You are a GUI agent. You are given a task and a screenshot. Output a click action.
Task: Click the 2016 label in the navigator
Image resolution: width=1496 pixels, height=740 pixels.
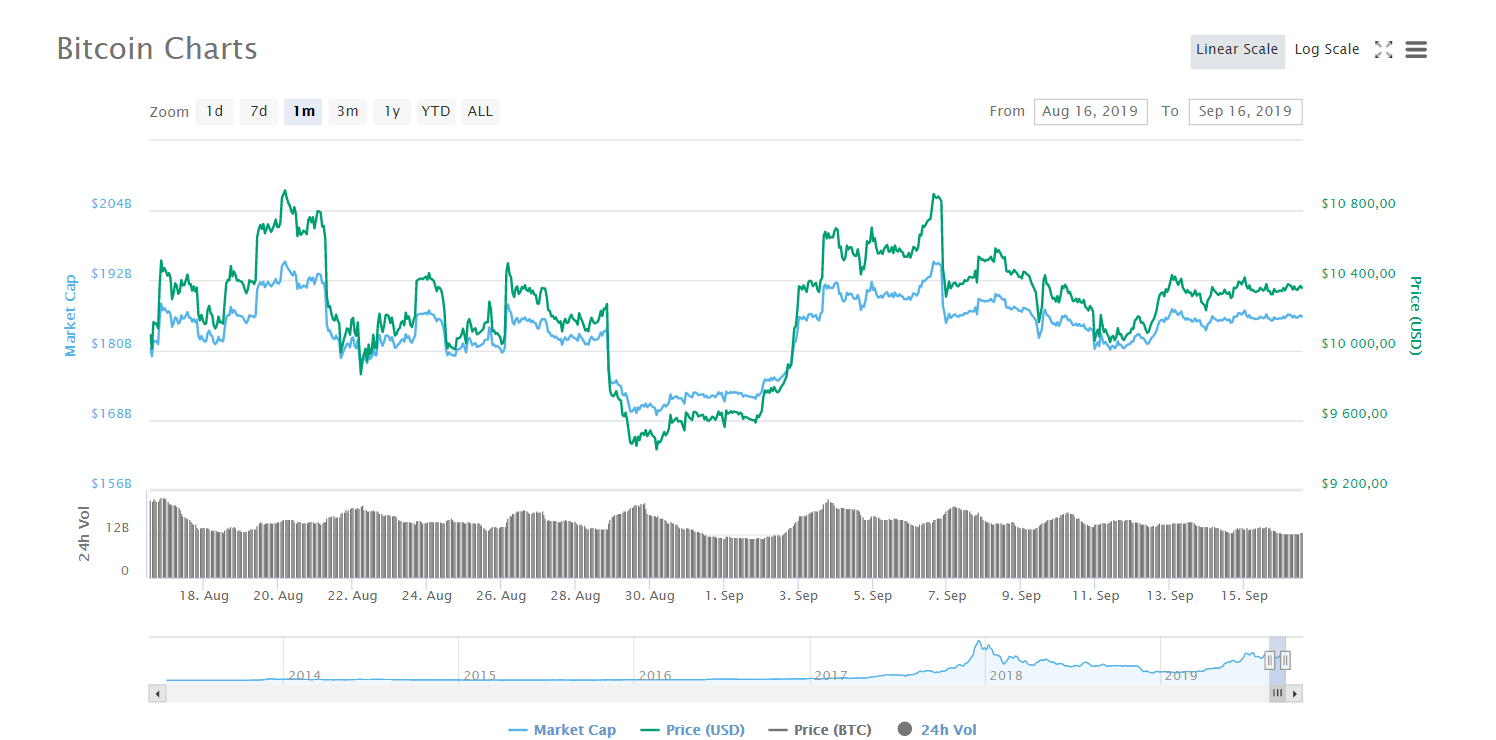(655, 676)
